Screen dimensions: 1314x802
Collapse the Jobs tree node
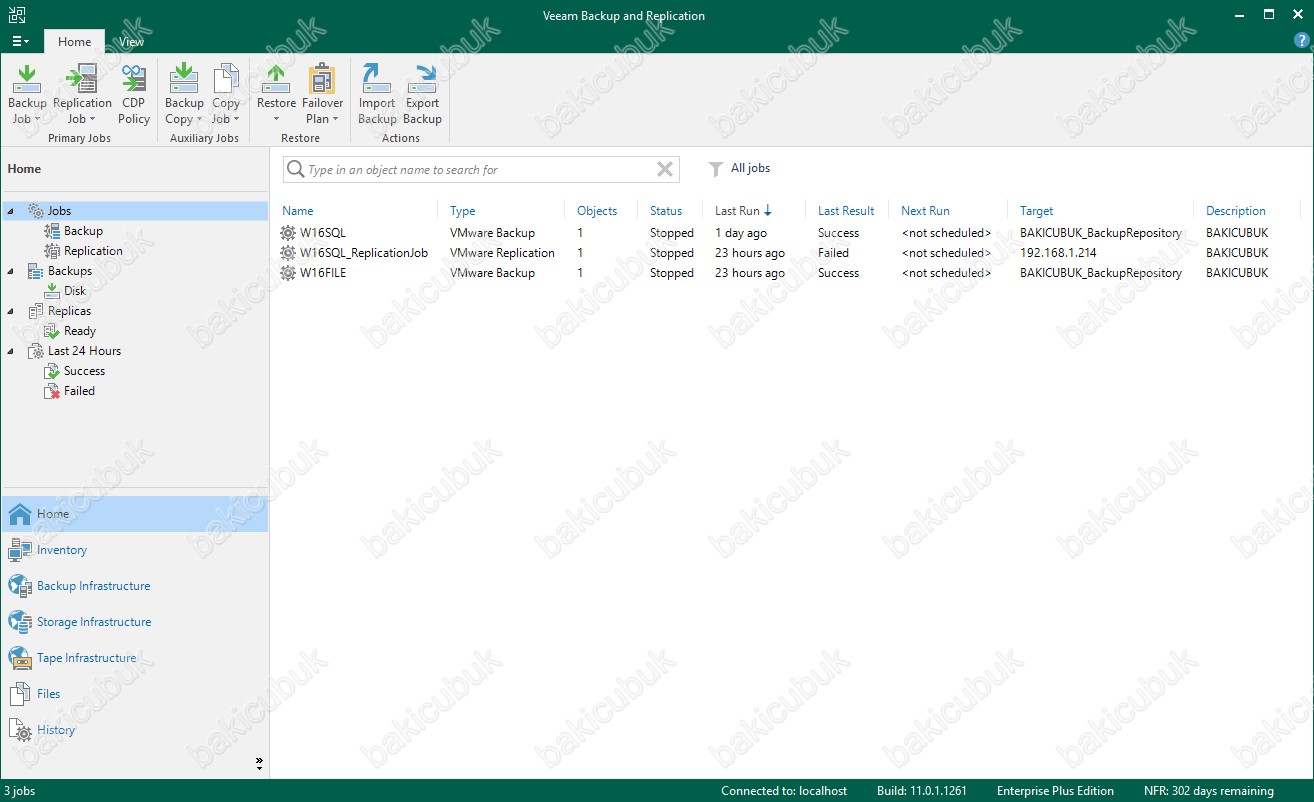(x=11, y=211)
